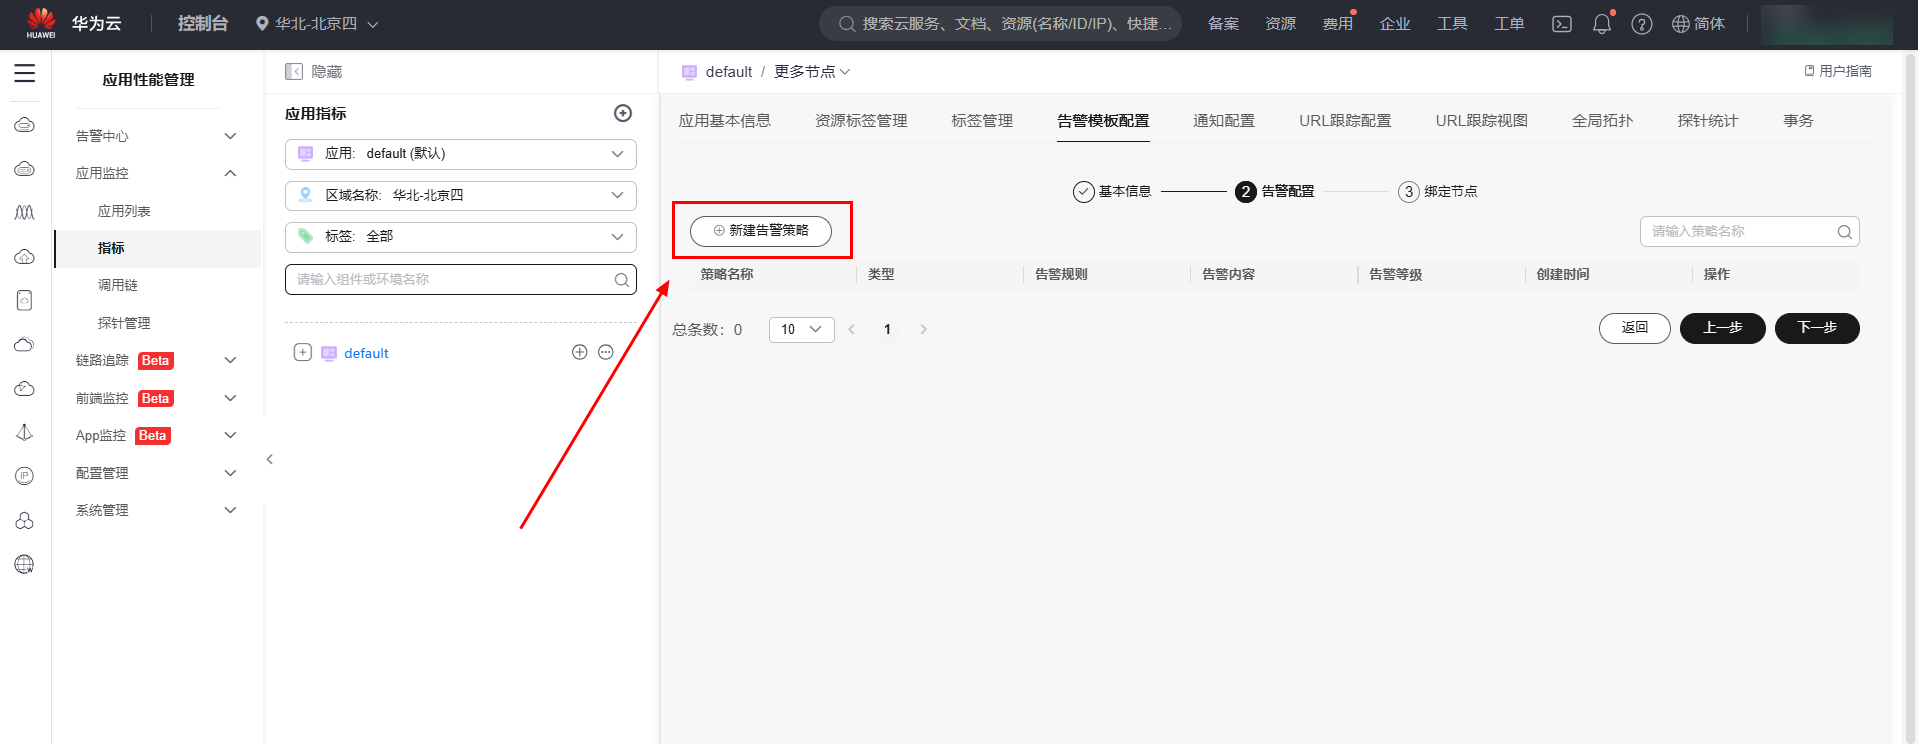Viewport: 1918px width, 744px height.
Task: Click the 下一步 button
Action: (1816, 328)
